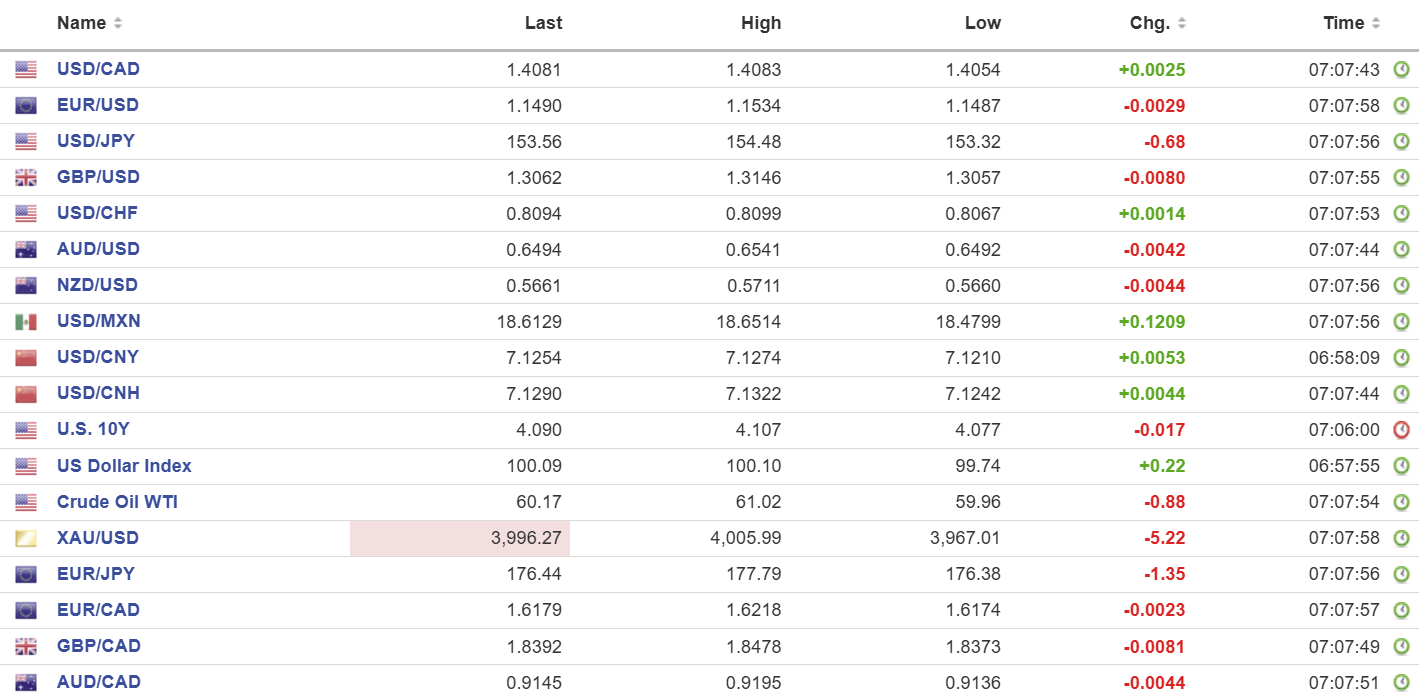
Task: Sort by Time column sort arrows
Action: (1376, 23)
